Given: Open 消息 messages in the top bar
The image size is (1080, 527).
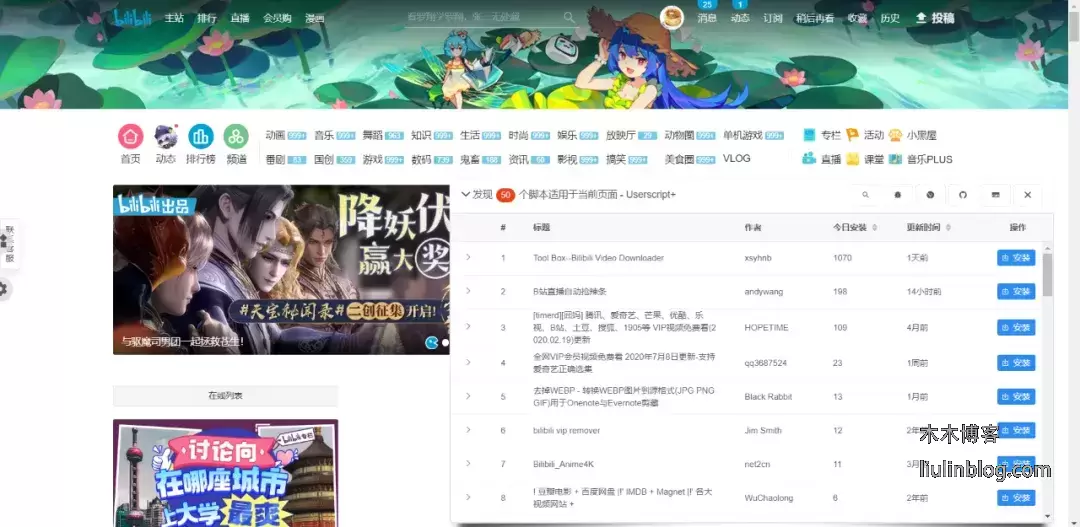Looking at the screenshot, I should tap(707, 18).
